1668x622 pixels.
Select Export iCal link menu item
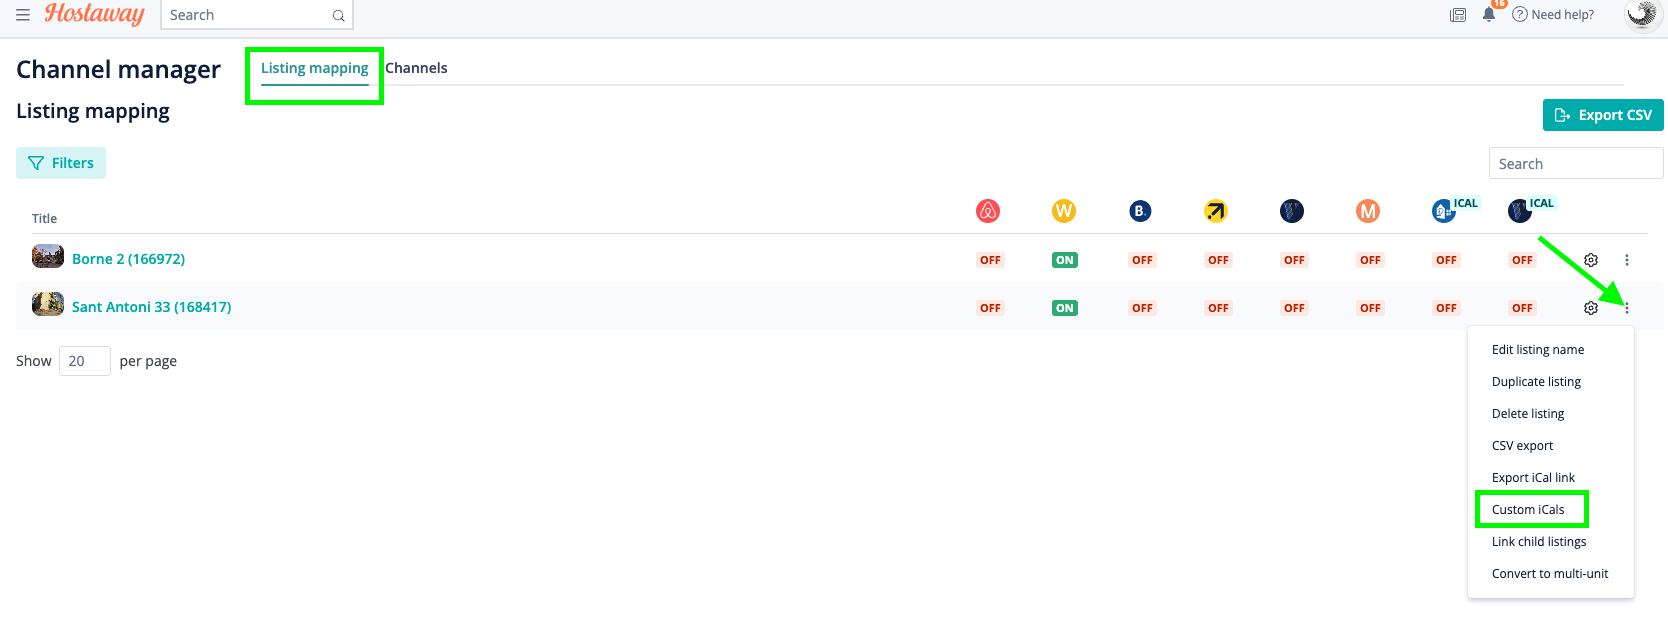click(1550, 478)
